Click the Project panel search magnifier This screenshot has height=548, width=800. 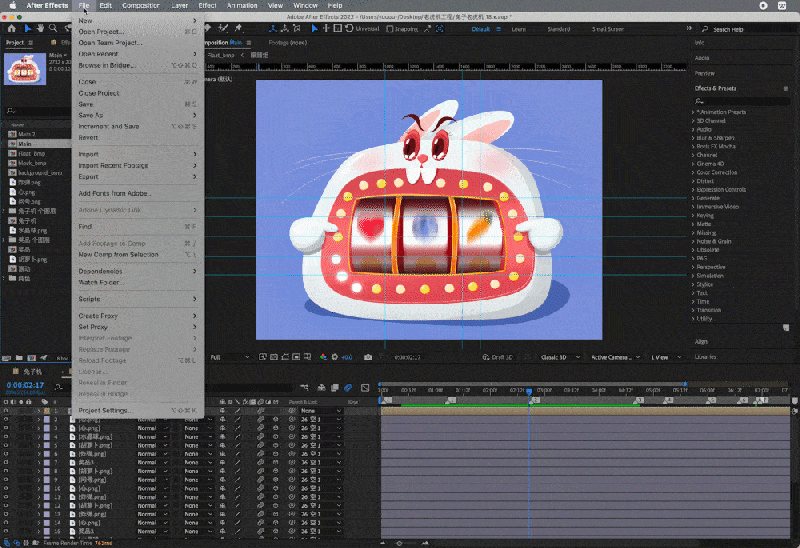(x=10, y=111)
